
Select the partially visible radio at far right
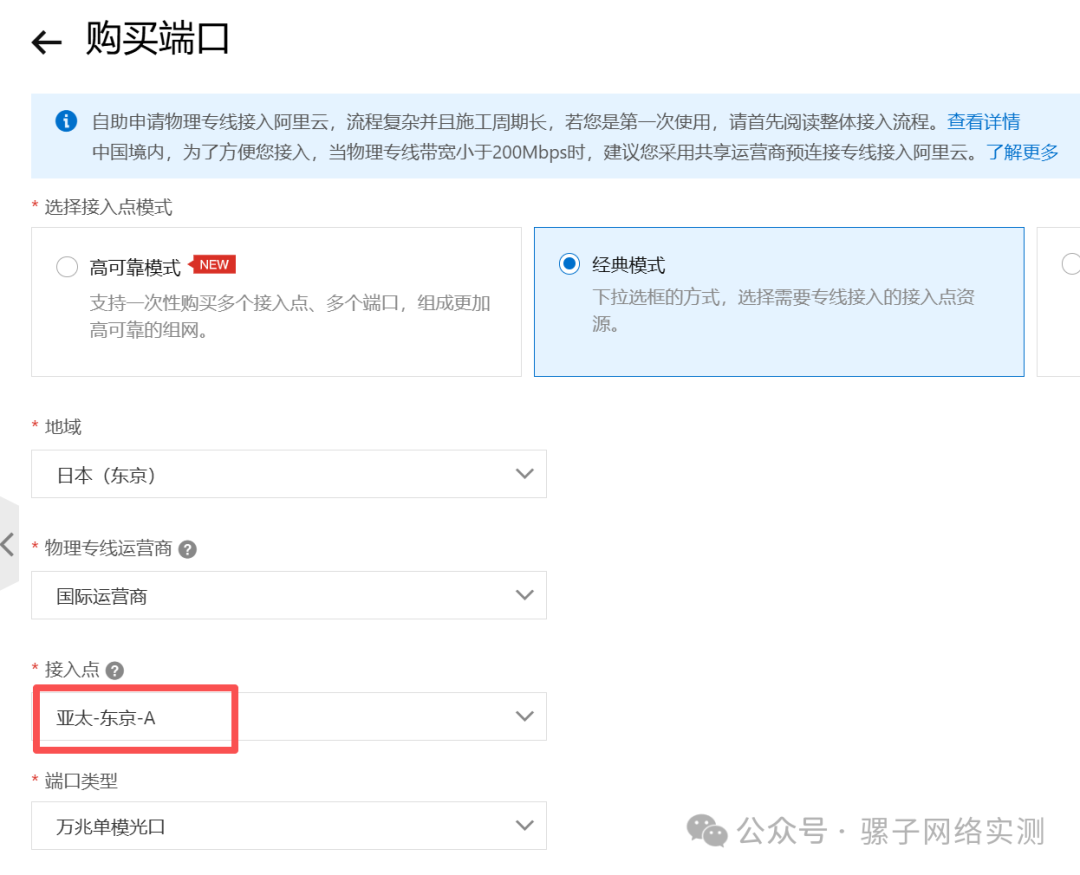[1071, 263]
